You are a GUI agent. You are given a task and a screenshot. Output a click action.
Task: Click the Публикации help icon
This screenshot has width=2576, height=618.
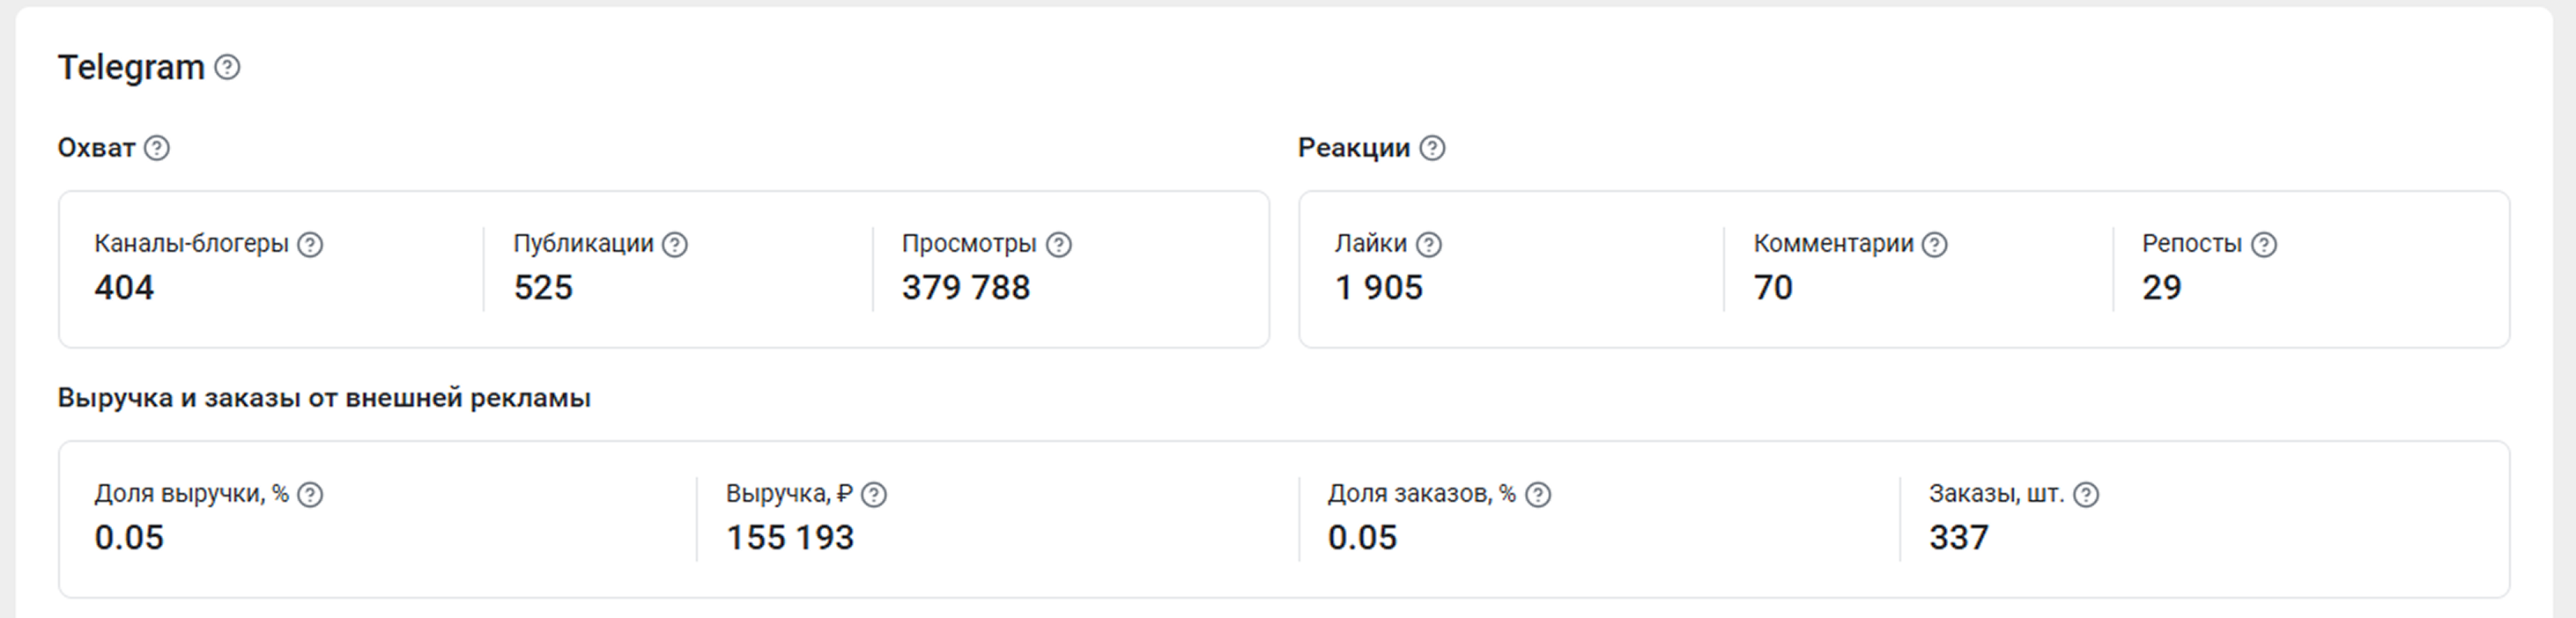[x=675, y=244]
